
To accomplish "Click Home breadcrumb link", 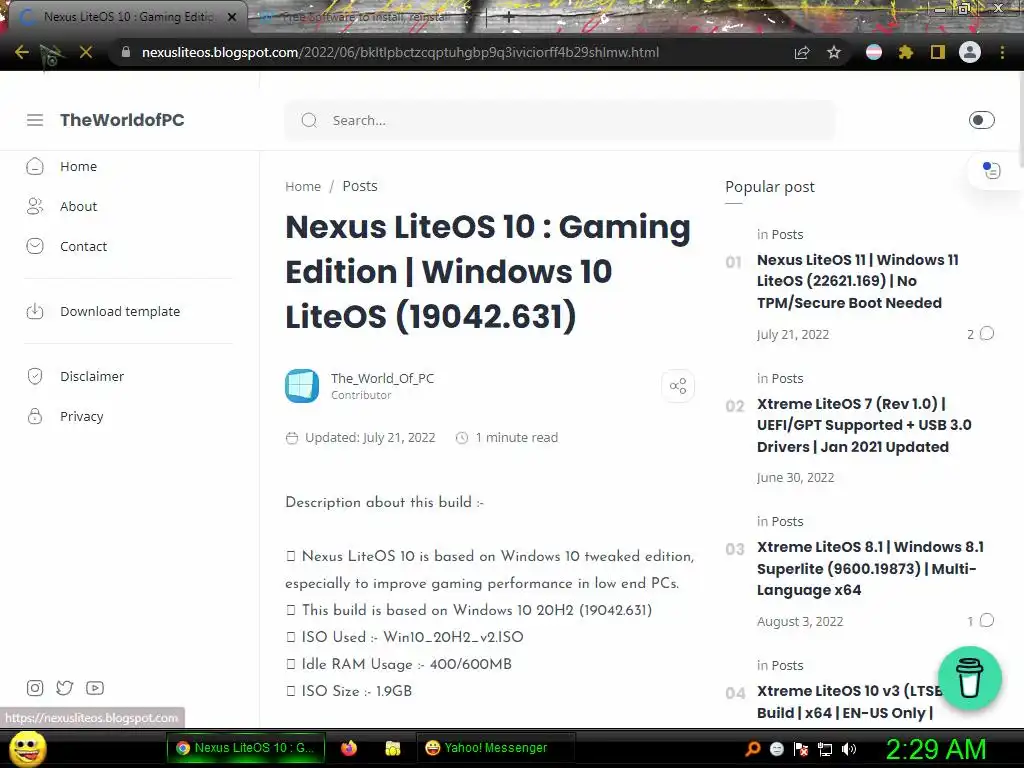I will (303, 187).
